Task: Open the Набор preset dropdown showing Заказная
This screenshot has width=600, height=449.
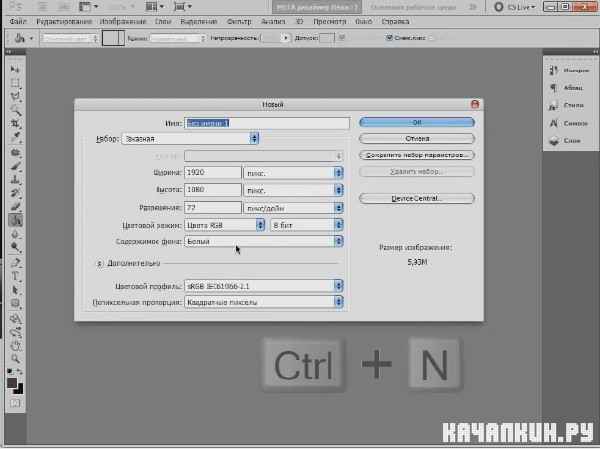Action: pyautogui.click(x=190, y=139)
